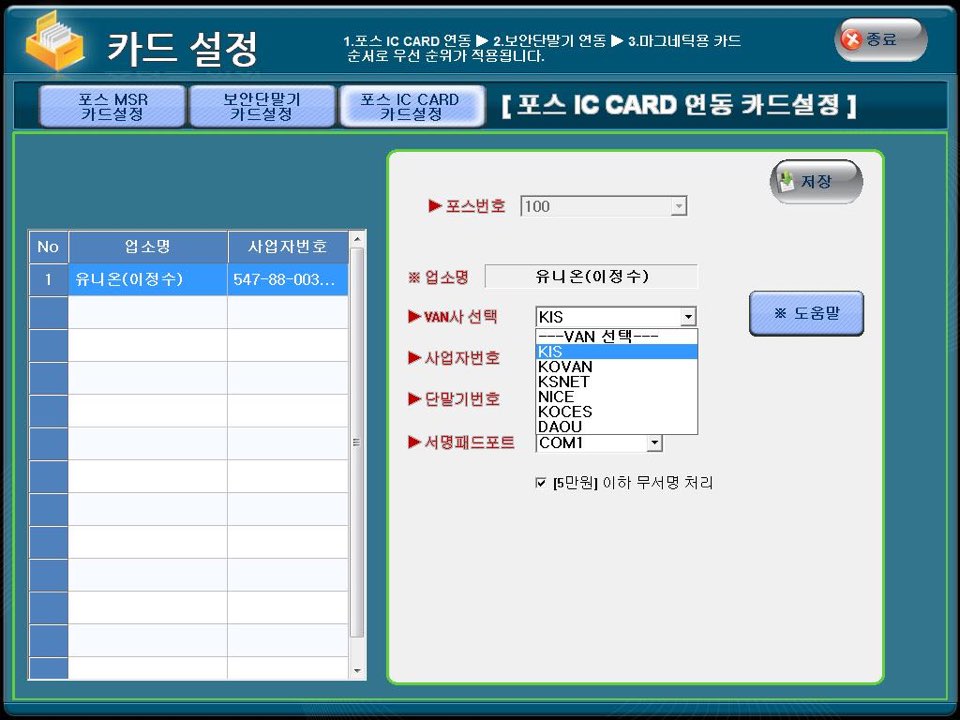960x720 pixels.
Task: Click the table scrollbar down arrow
Action: click(x=357, y=670)
